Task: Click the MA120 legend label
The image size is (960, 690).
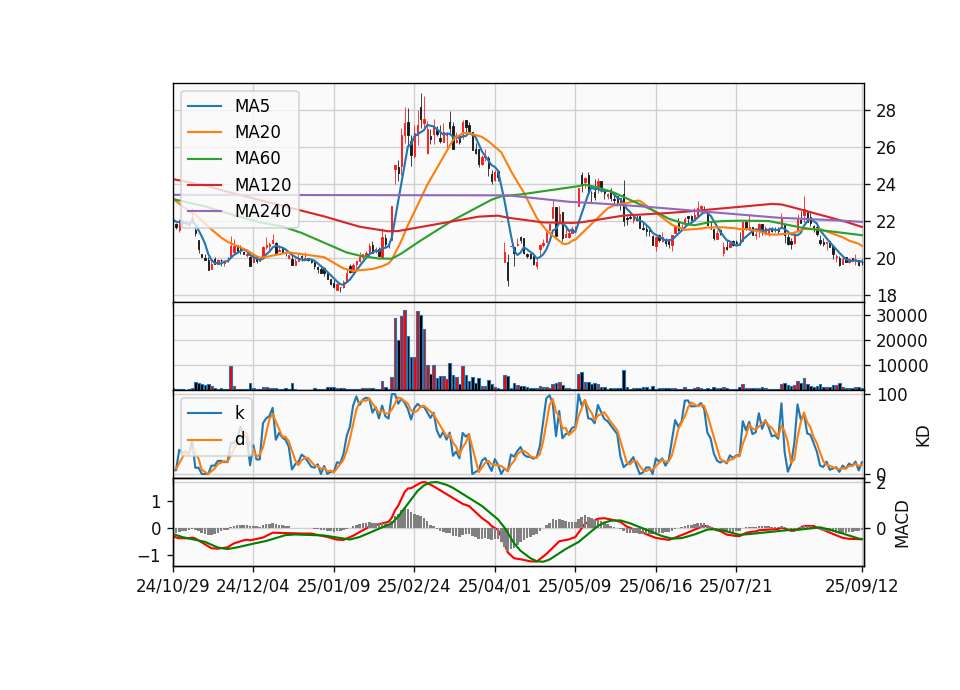Action: tap(263, 184)
